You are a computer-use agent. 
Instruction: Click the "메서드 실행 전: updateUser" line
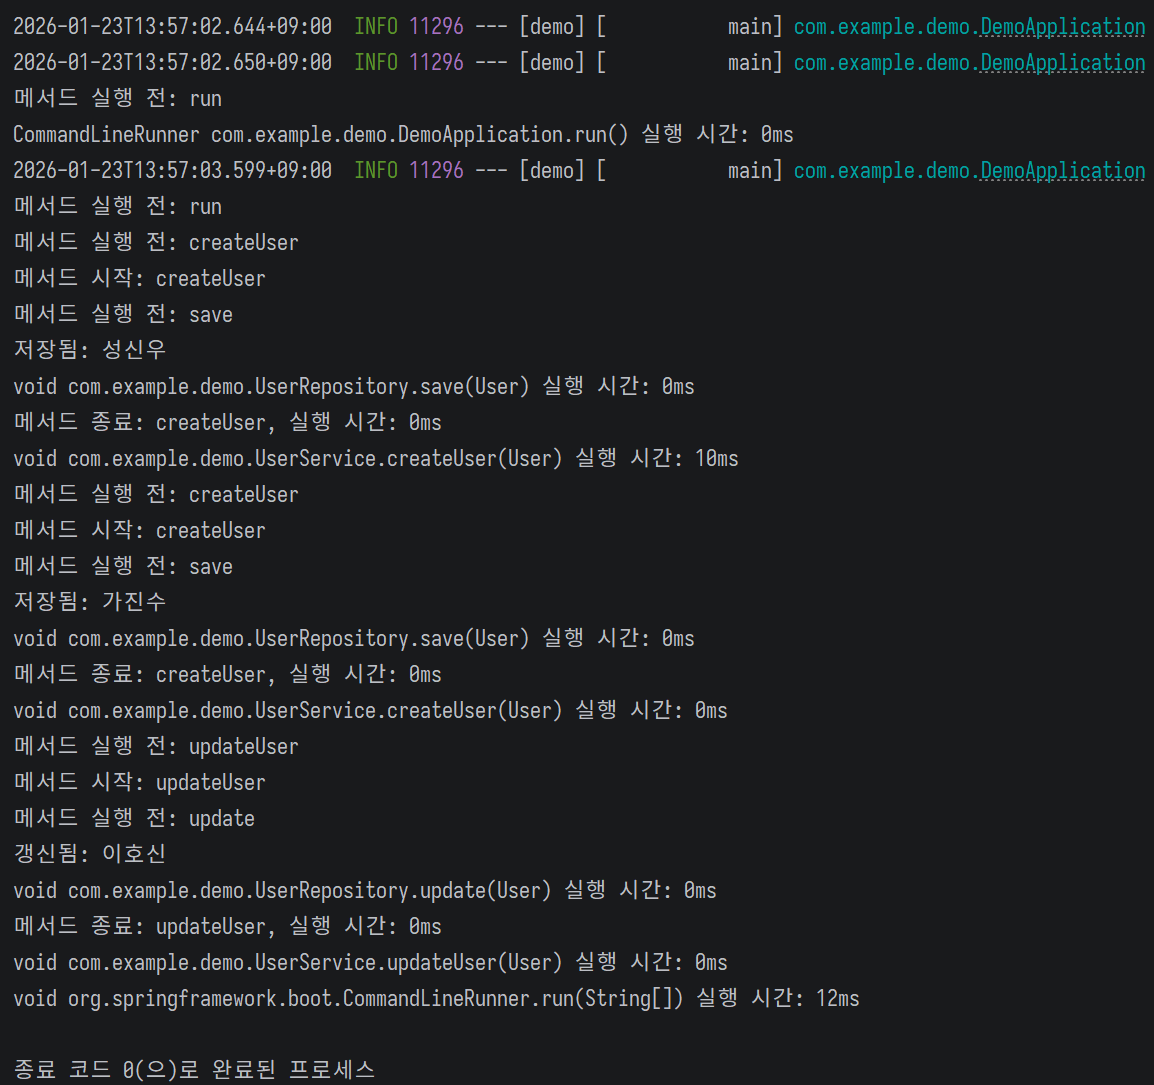click(156, 746)
